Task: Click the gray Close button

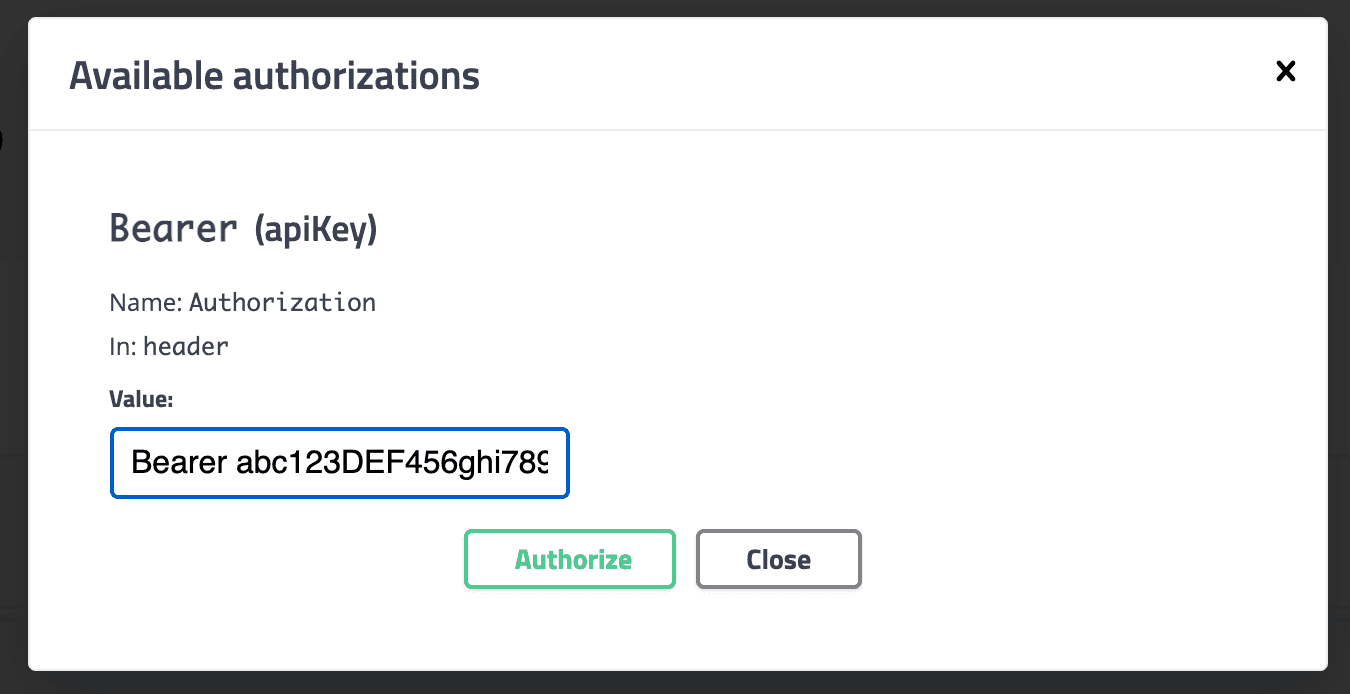Action: tap(779, 559)
